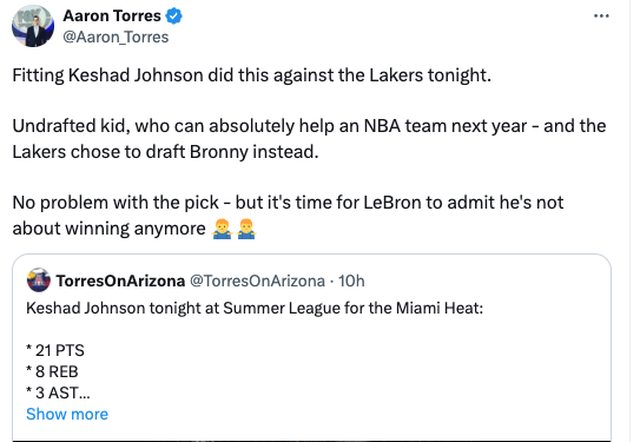The image size is (640, 442).
Task: Click the blue verified checkmark badge
Action: 173,16
